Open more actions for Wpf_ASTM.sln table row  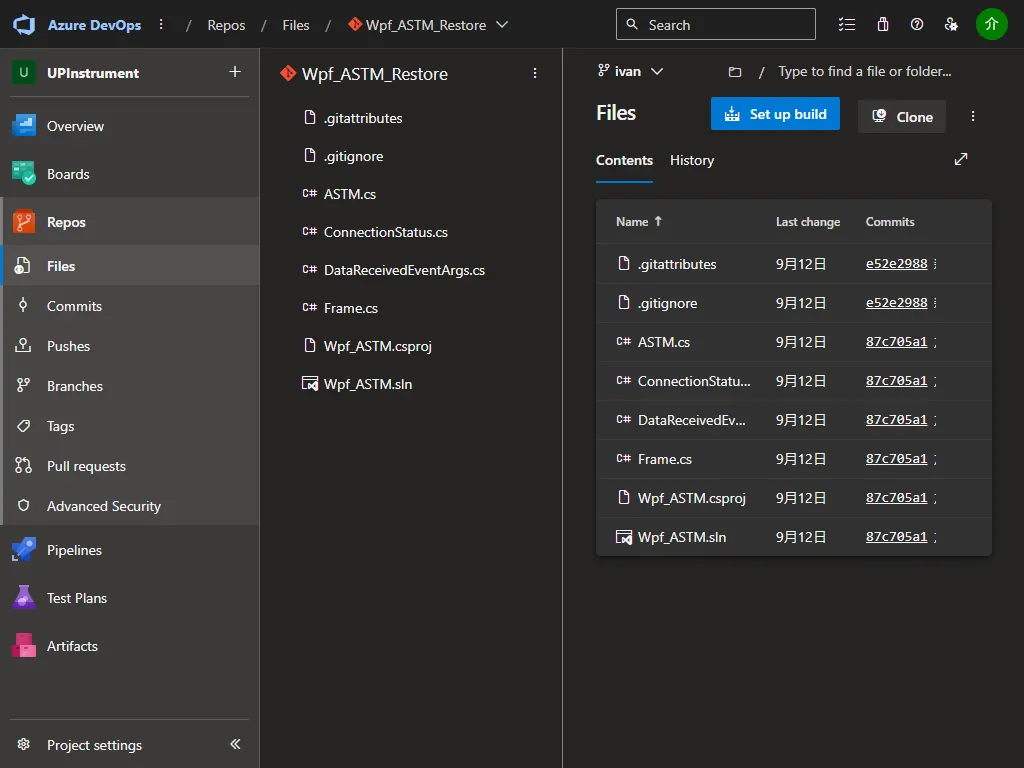pyautogui.click(x=935, y=537)
